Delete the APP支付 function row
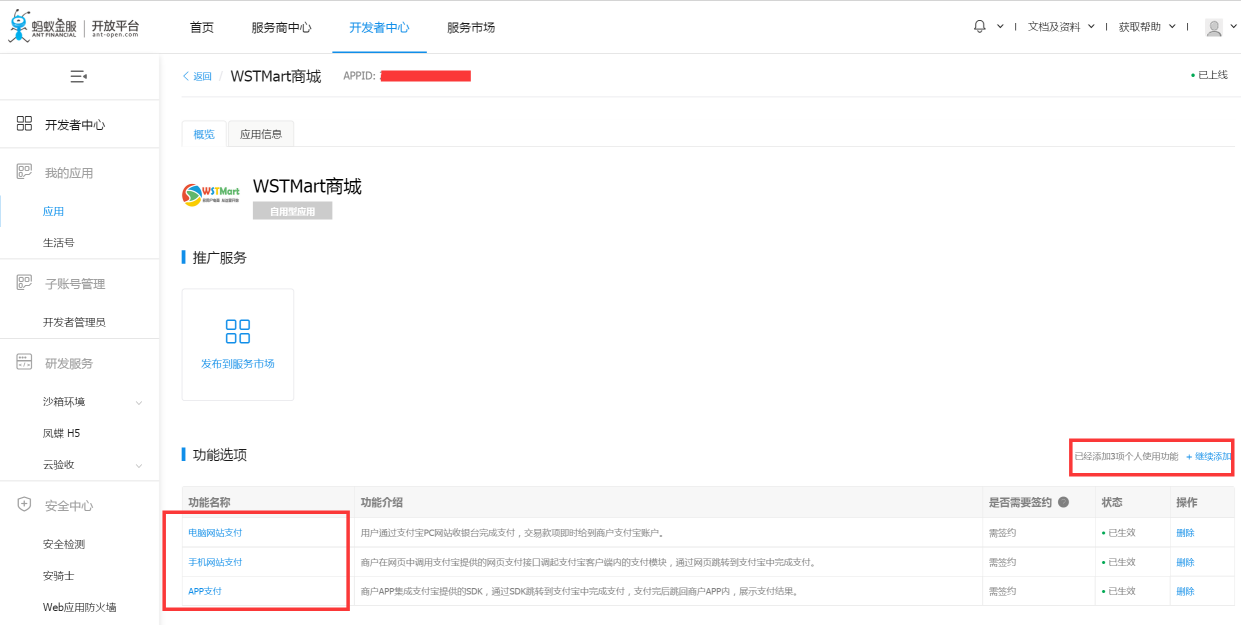Screen dimensions: 1241x625 [1185, 591]
